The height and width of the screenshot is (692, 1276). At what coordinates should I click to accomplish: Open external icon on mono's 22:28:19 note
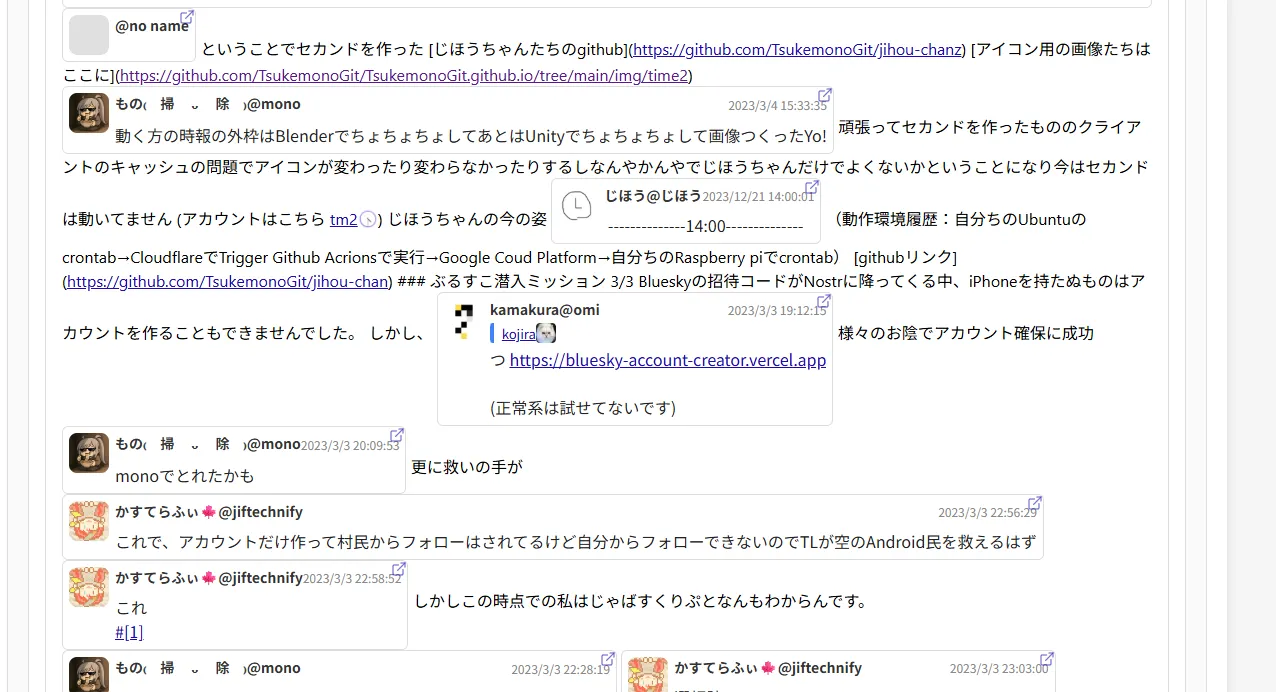click(608, 660)
